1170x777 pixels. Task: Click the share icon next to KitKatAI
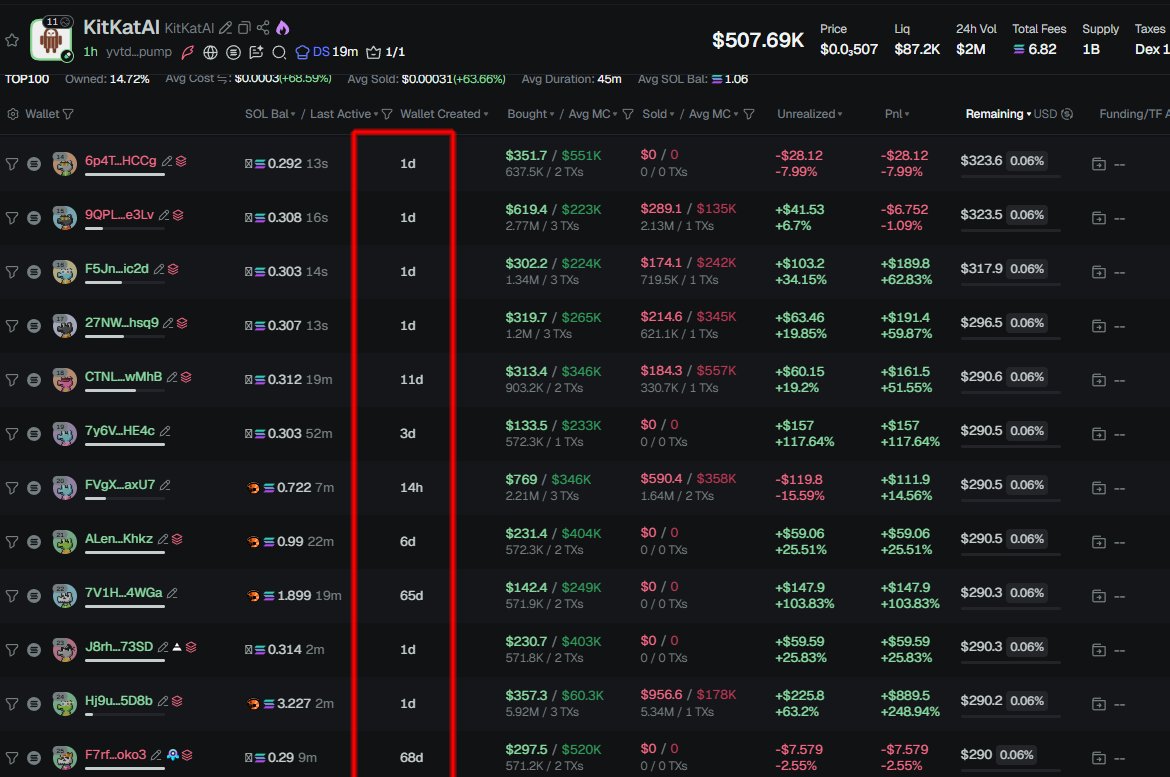(263, 28)
